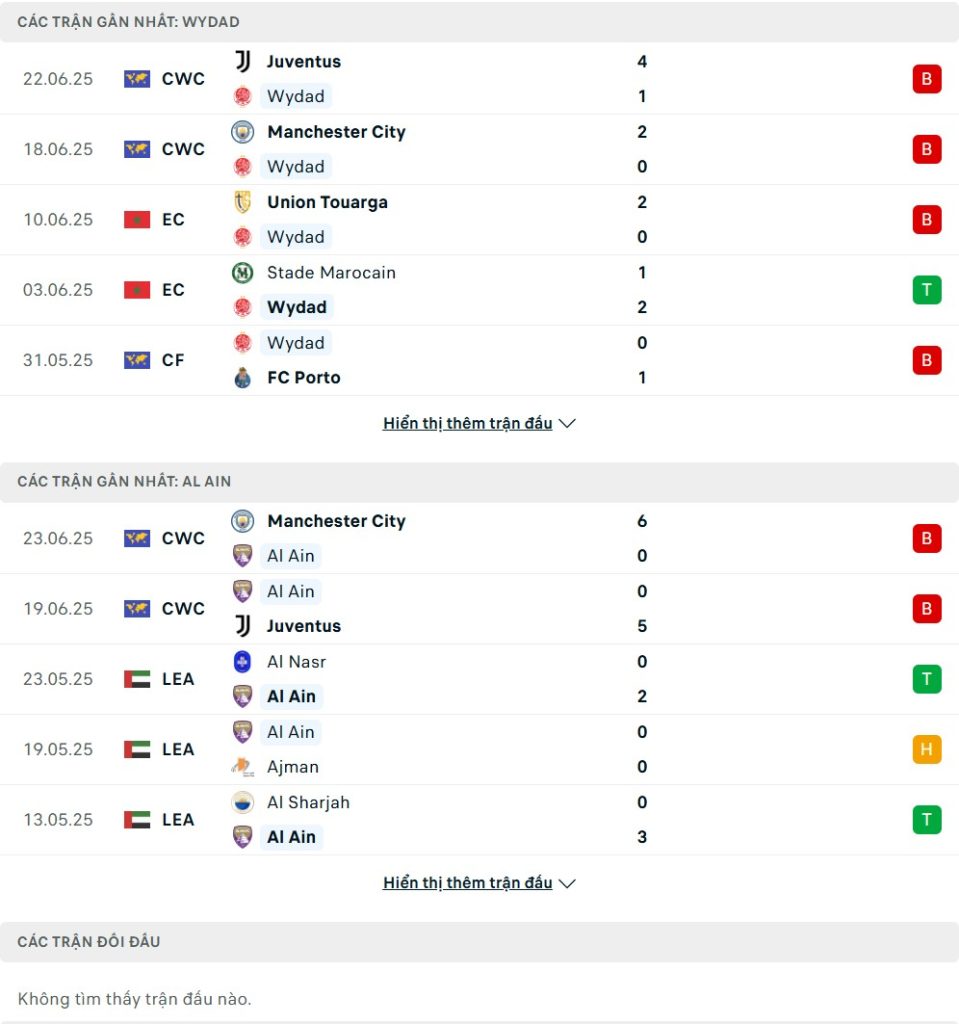This screenshot has height=1024, width=959.
Task: Select the orange H draw badge for Ajman match
Action: tap(926, 749)
